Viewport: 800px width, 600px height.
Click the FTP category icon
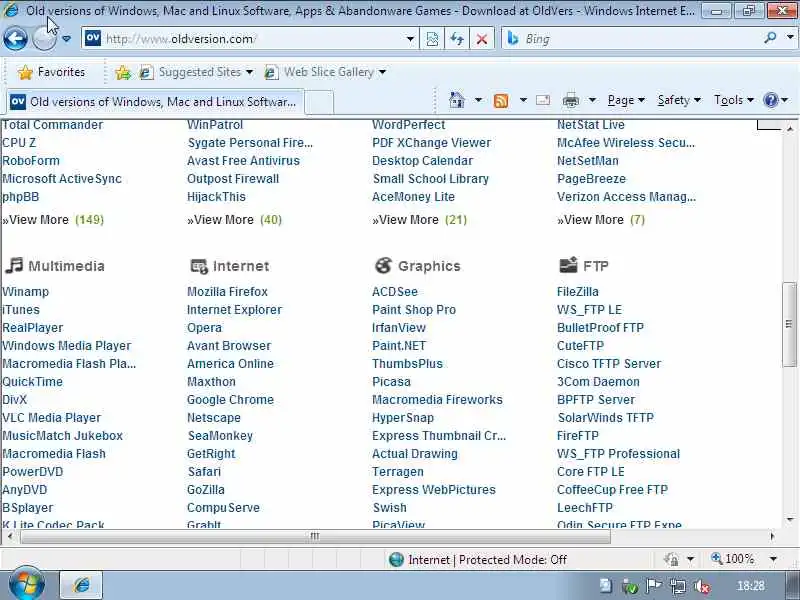568,265
